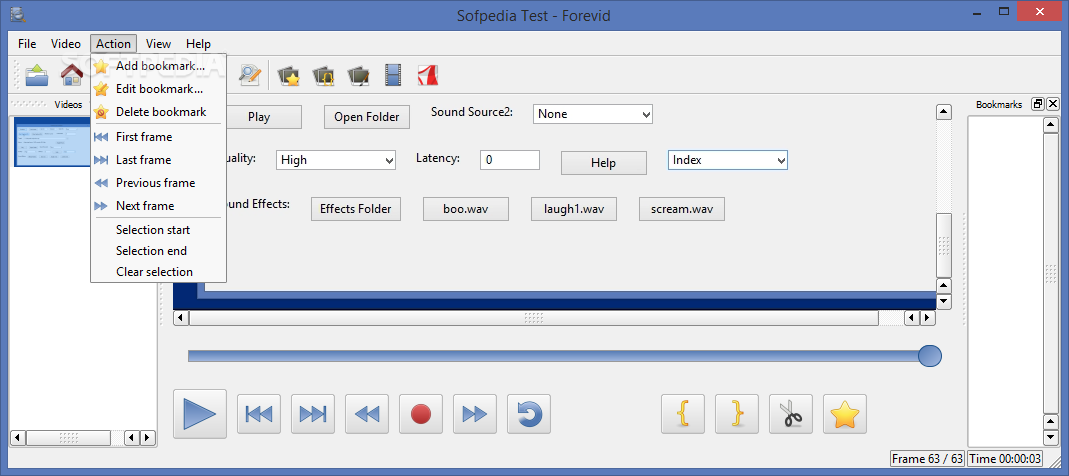The height and width of the screenshot is (476, 1069).
Task: Click the Frame 63 / 63 status field
Action: [x=927, y=459]
